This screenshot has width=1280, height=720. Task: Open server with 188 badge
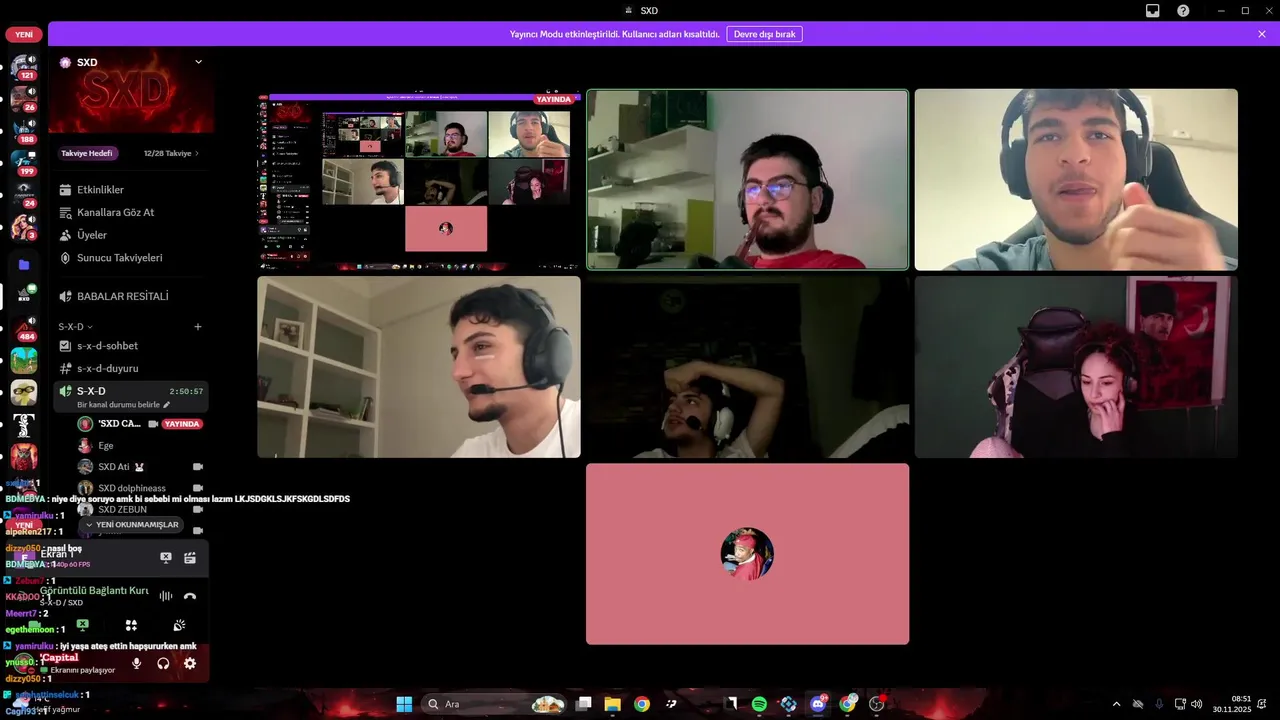click(24, 131)
